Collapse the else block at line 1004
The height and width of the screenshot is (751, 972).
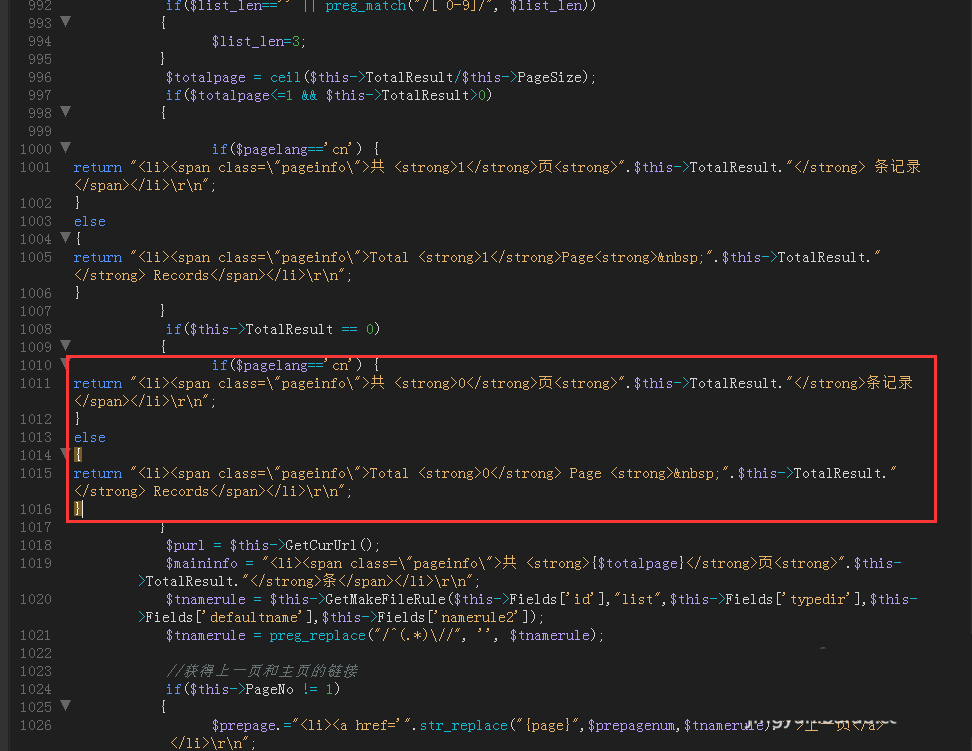66,239
